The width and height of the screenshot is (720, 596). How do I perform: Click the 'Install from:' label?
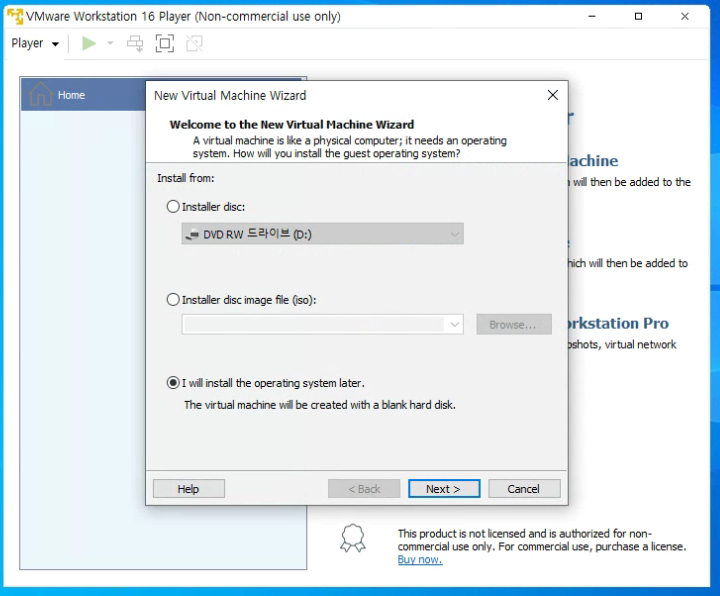tap(186, 178)
